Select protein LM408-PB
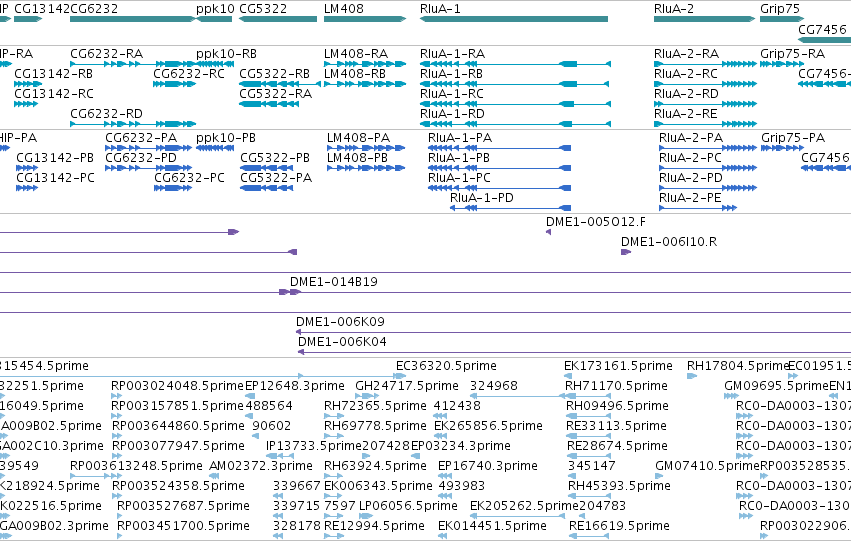 (x=366, y=168)
